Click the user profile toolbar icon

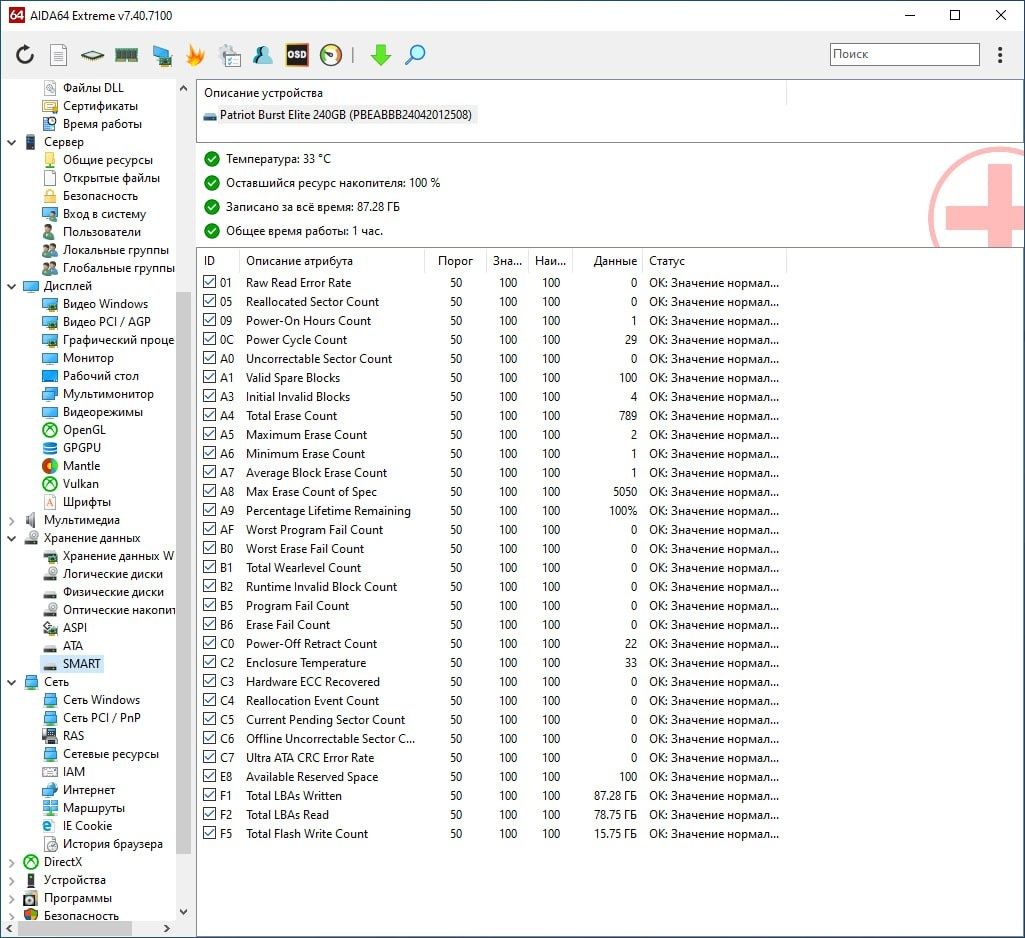point(263,55)
